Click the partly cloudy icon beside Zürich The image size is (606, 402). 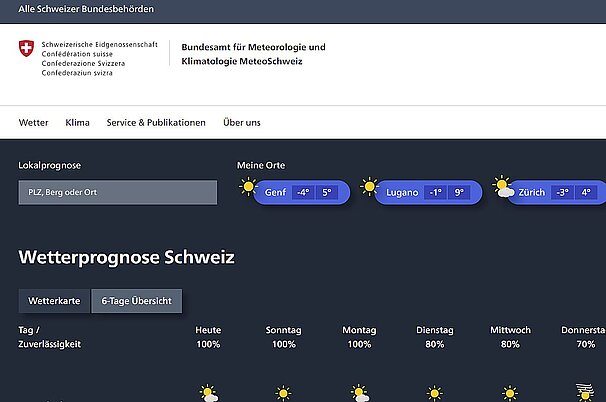click(503, 186)
